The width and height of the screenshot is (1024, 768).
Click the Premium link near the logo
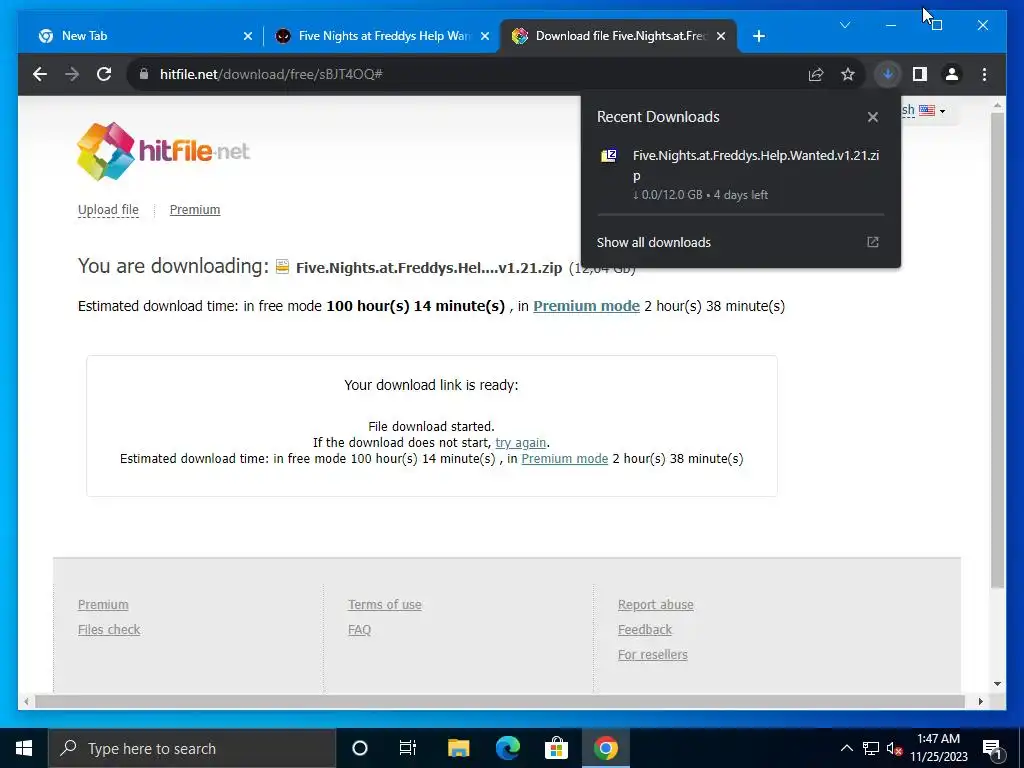pos(195,210)
